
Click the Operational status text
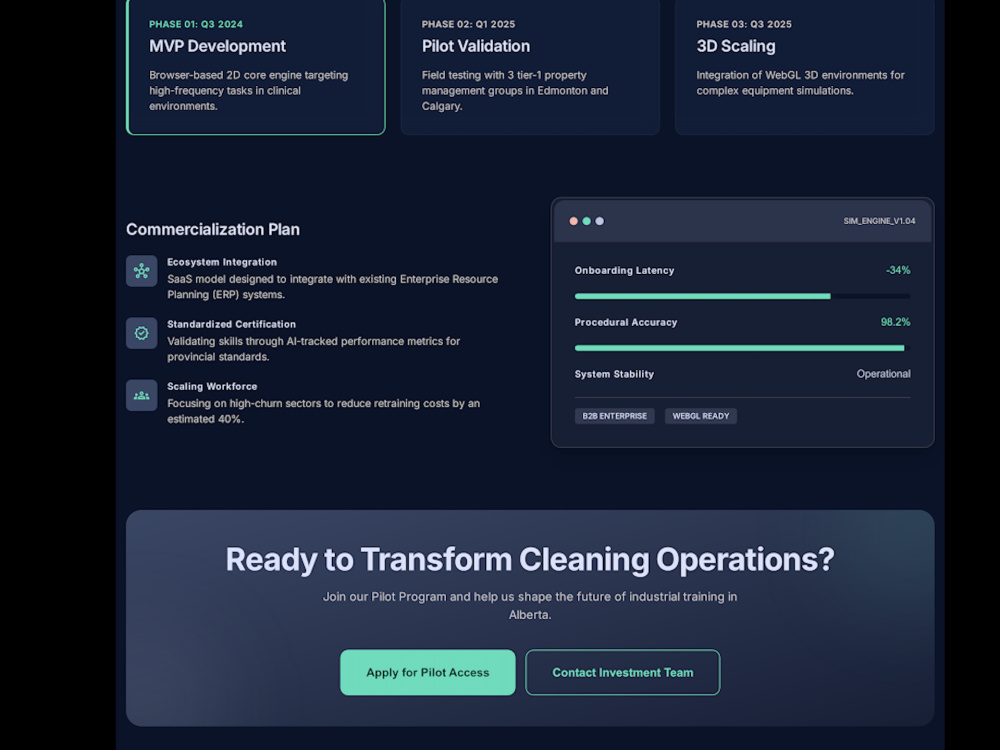pos(883,374)
